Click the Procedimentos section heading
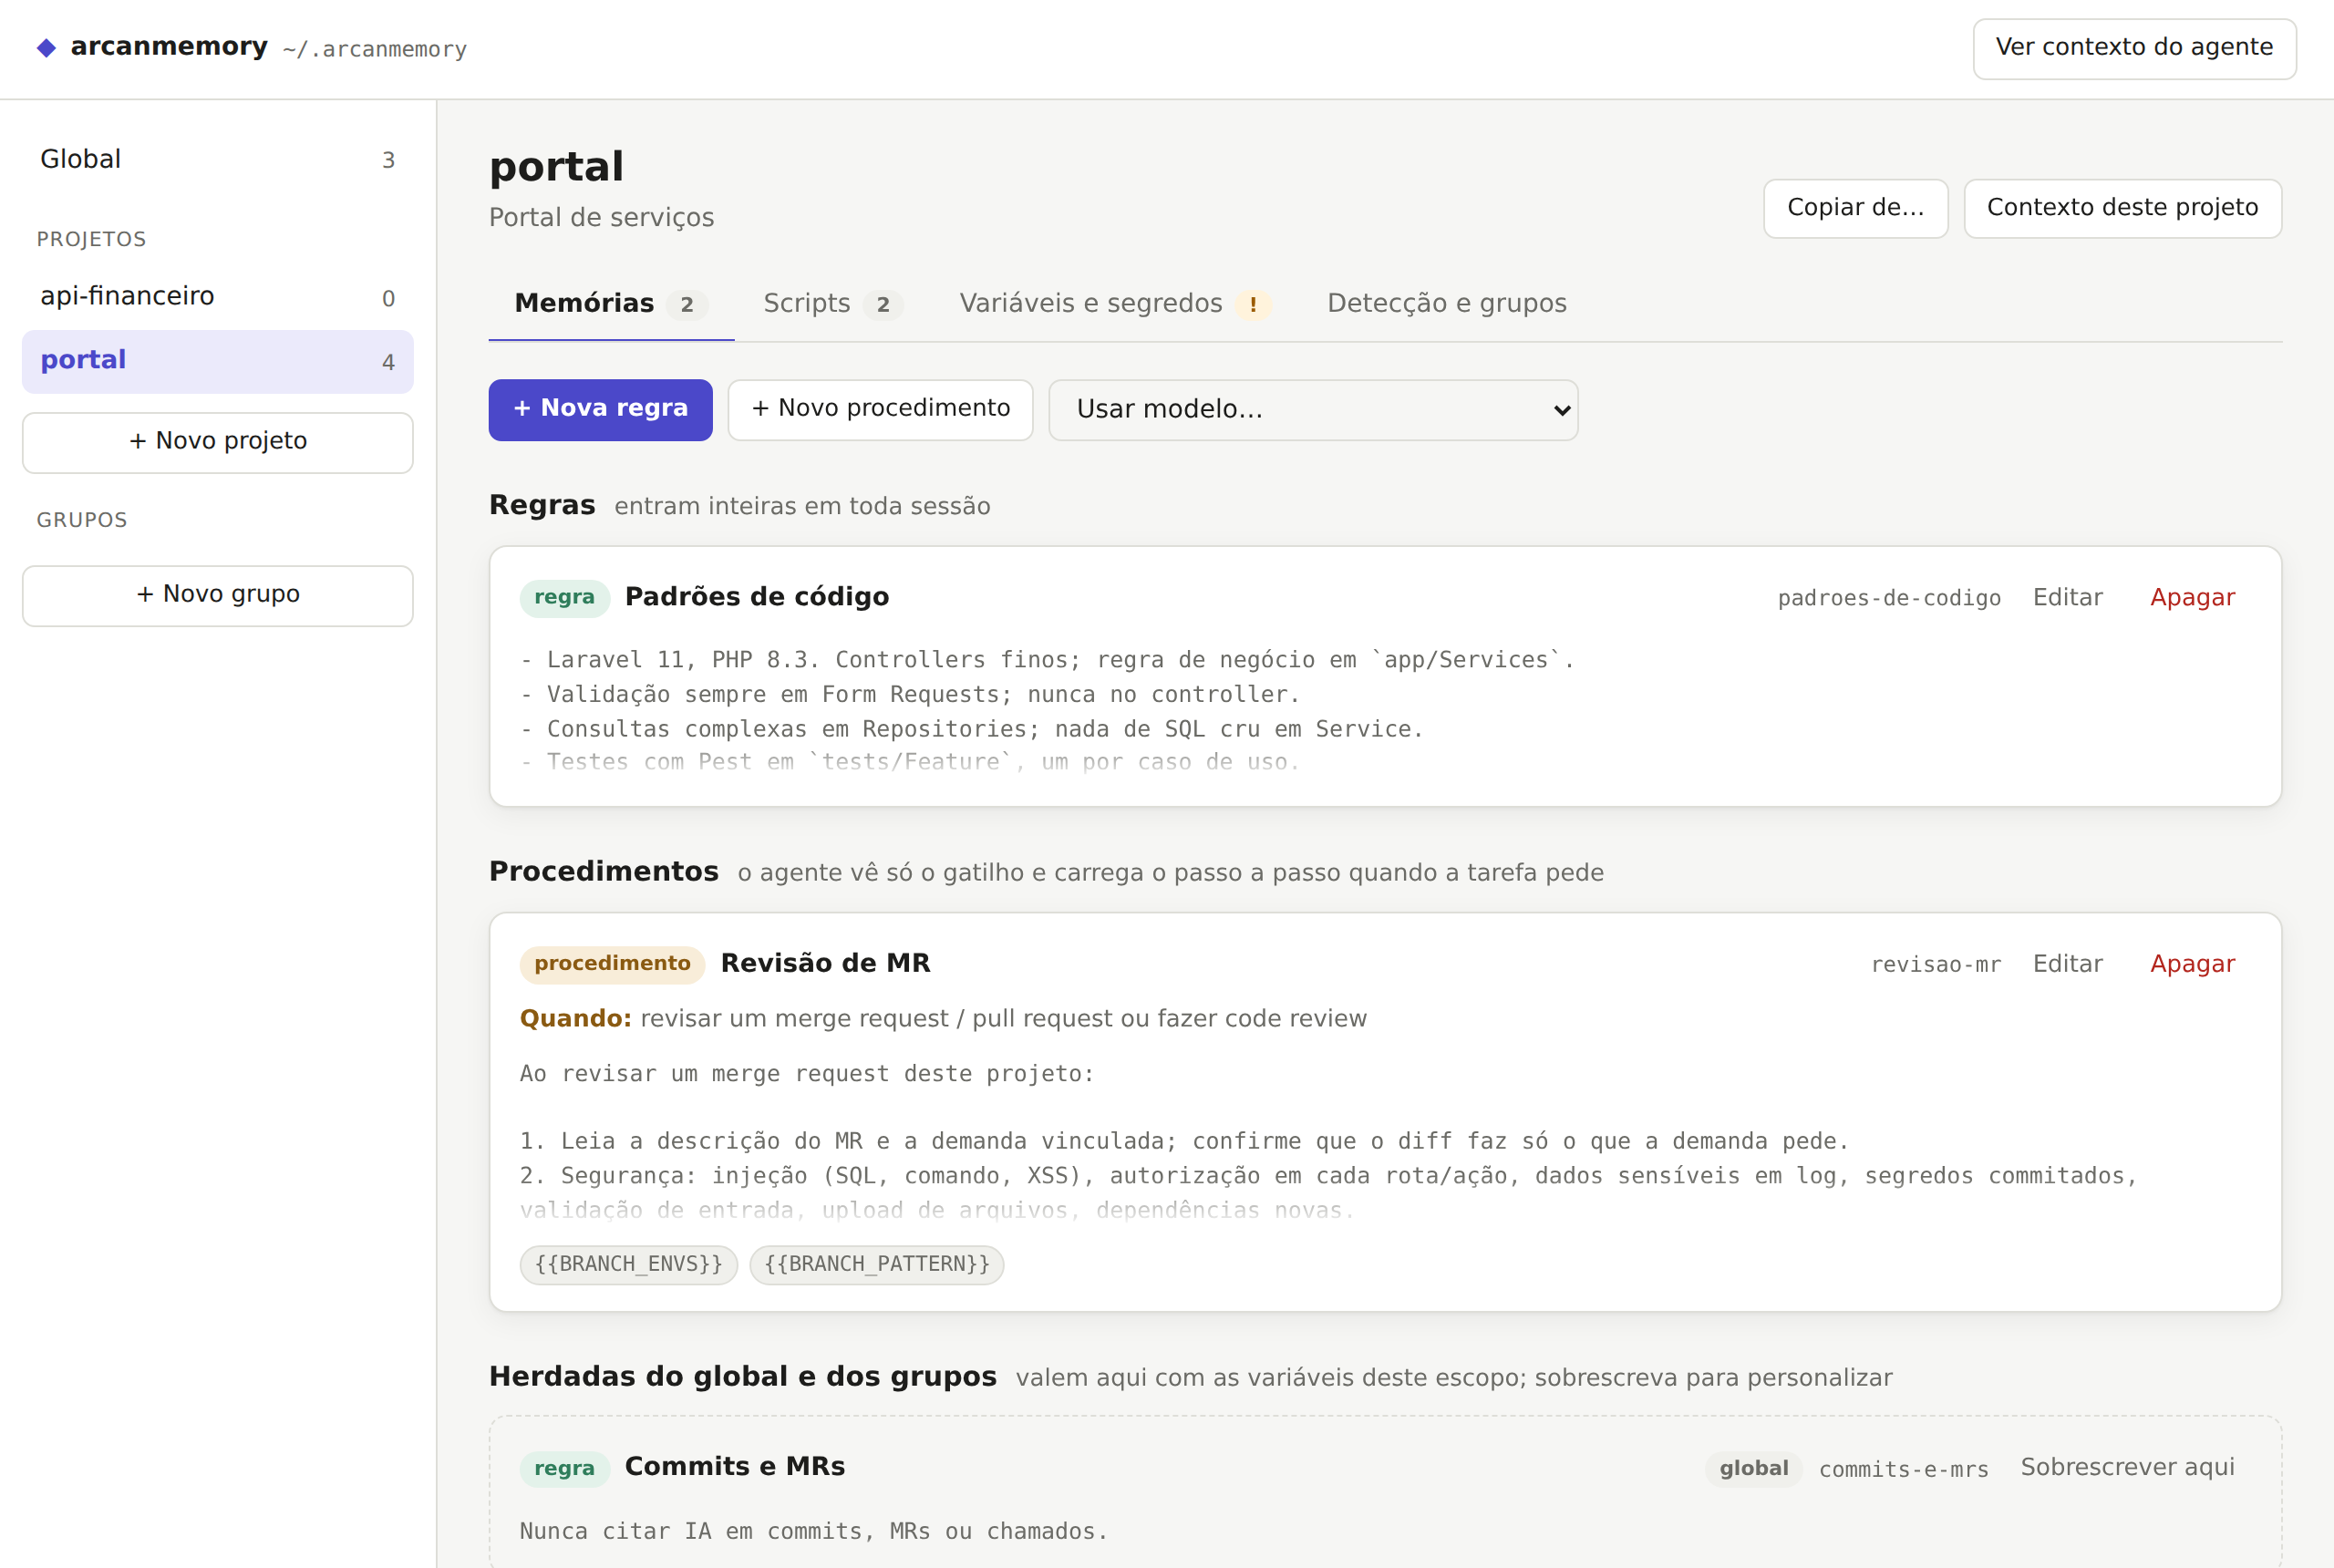Viewport: 2334px width, 1568px height. [603, 872]
